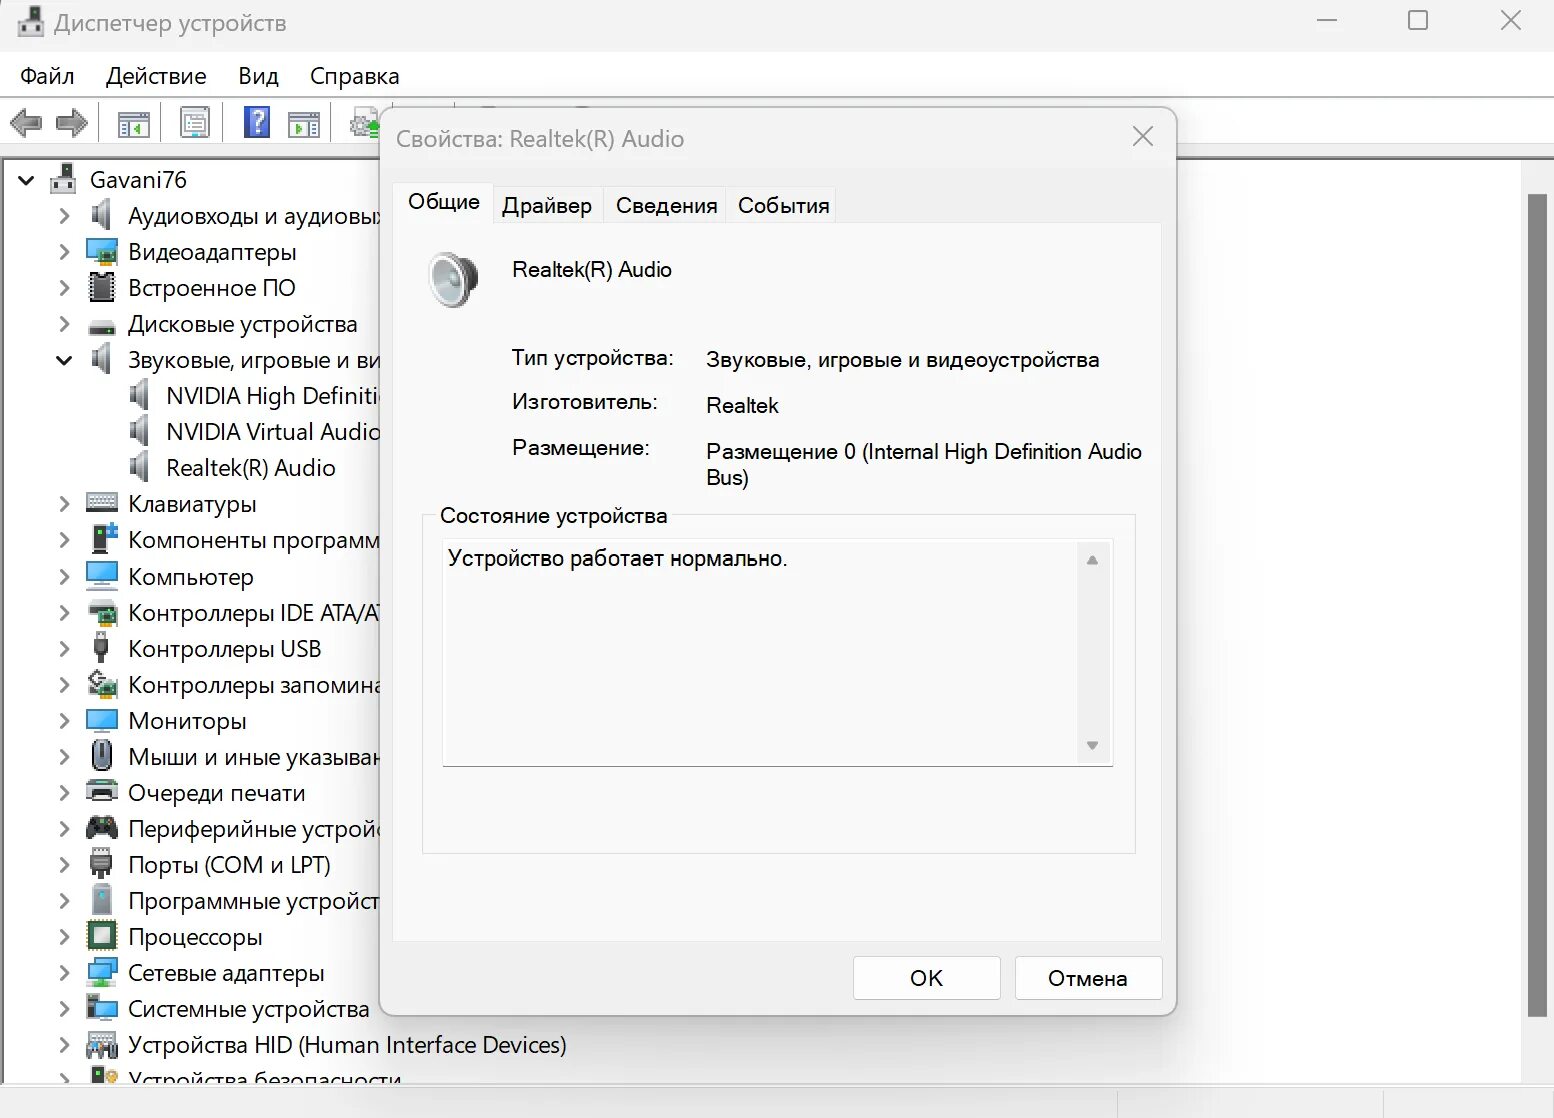Collapse the Звуковые, игровые devices category
Image resolution: width=1554 pixels, height=1118 pixels.
(64, 360)
